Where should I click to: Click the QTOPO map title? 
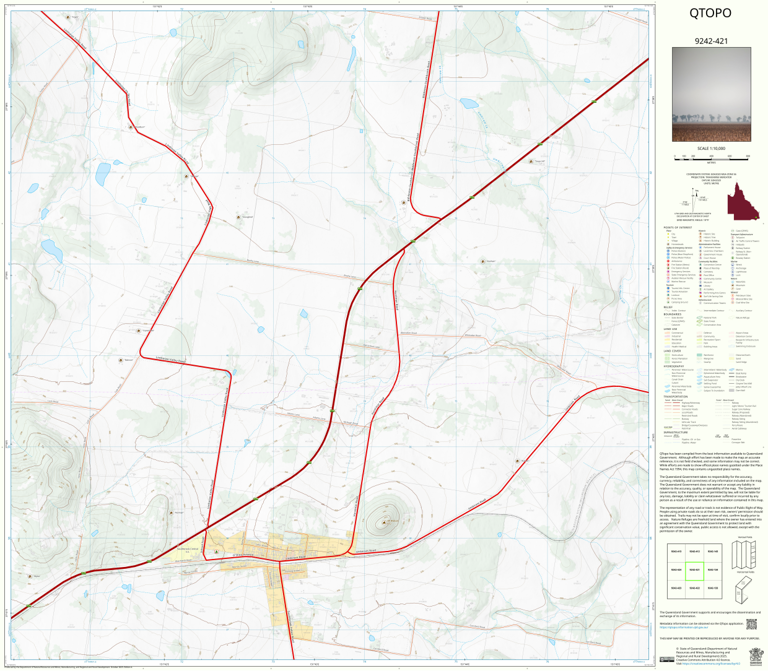coord(710,13)
